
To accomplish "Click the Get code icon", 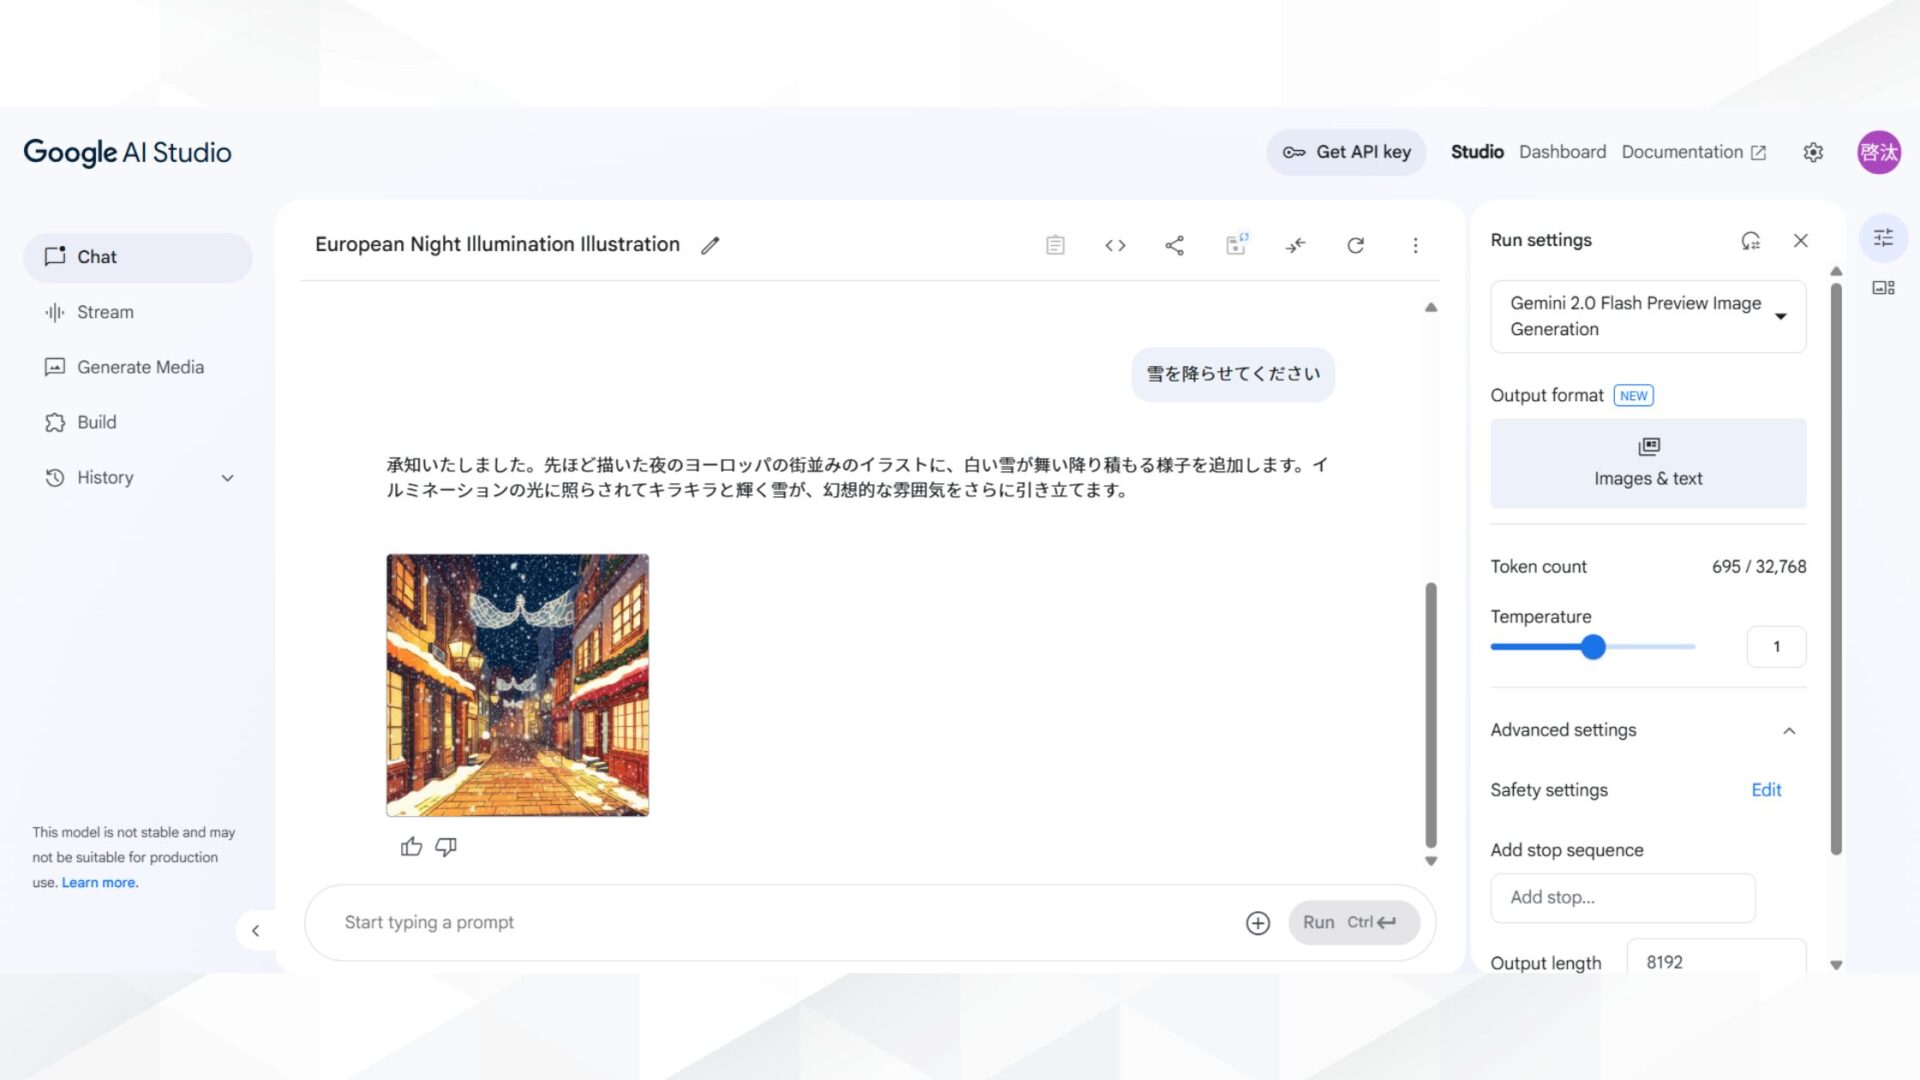I will tap(1114, 245).
